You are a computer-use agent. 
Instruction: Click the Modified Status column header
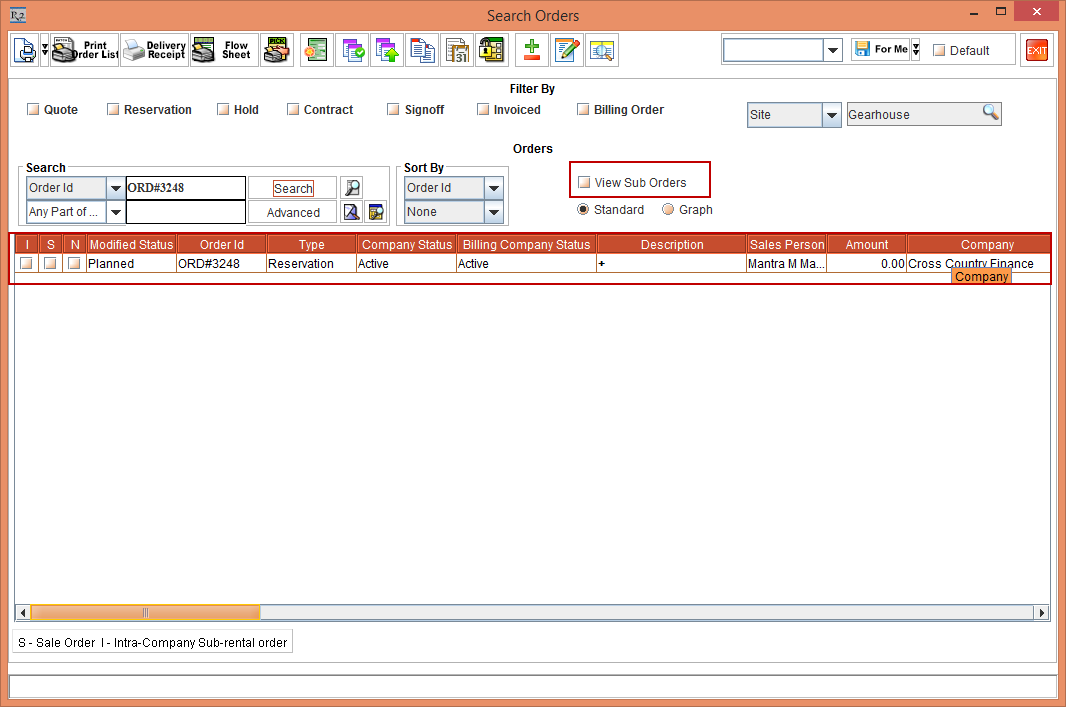(131, 245)
